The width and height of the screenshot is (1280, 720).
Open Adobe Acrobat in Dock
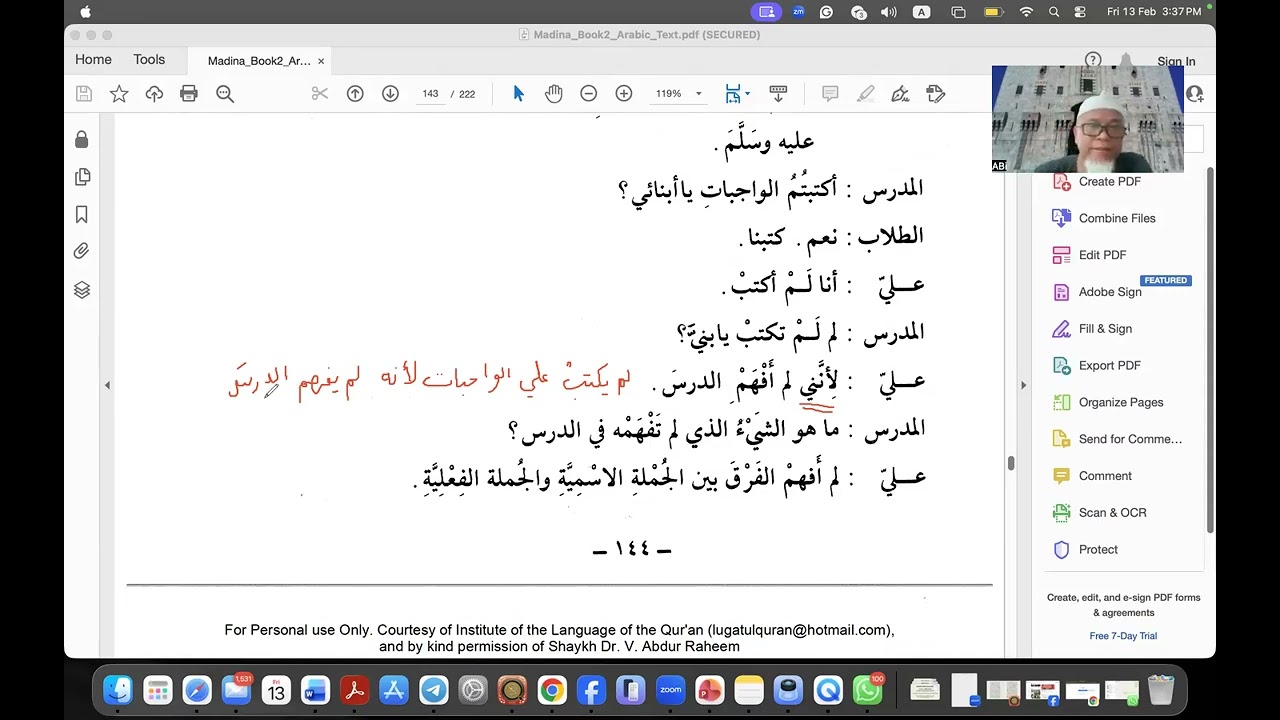354,690
